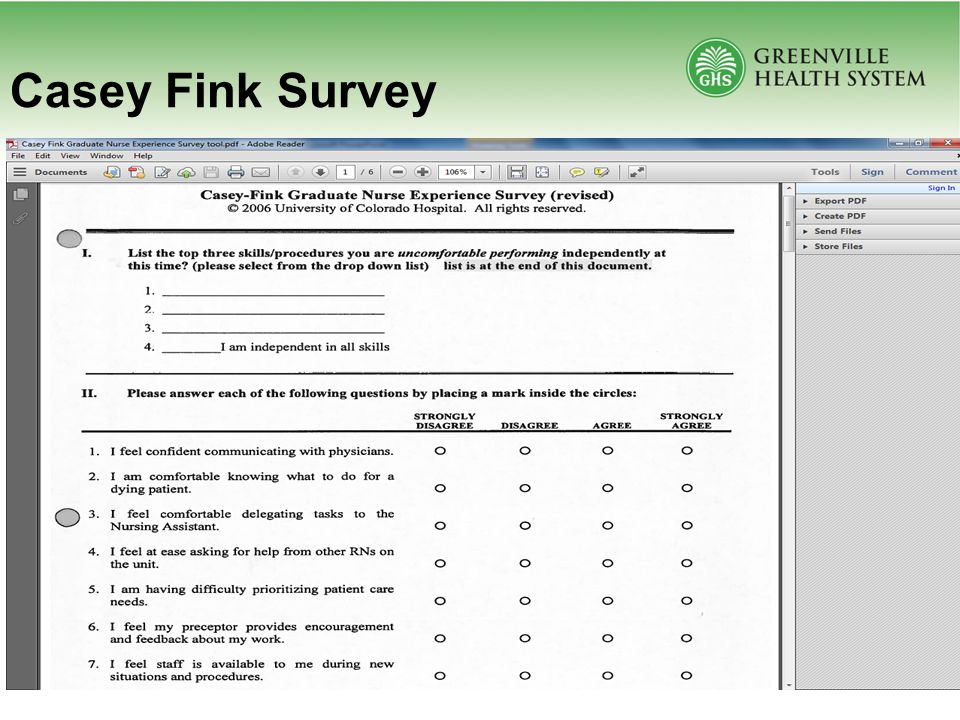Image resolution: width=960 pixels, height=720 pixels.
Task: Select Disagree for dying patient question
Action: [x=525, y=488]
